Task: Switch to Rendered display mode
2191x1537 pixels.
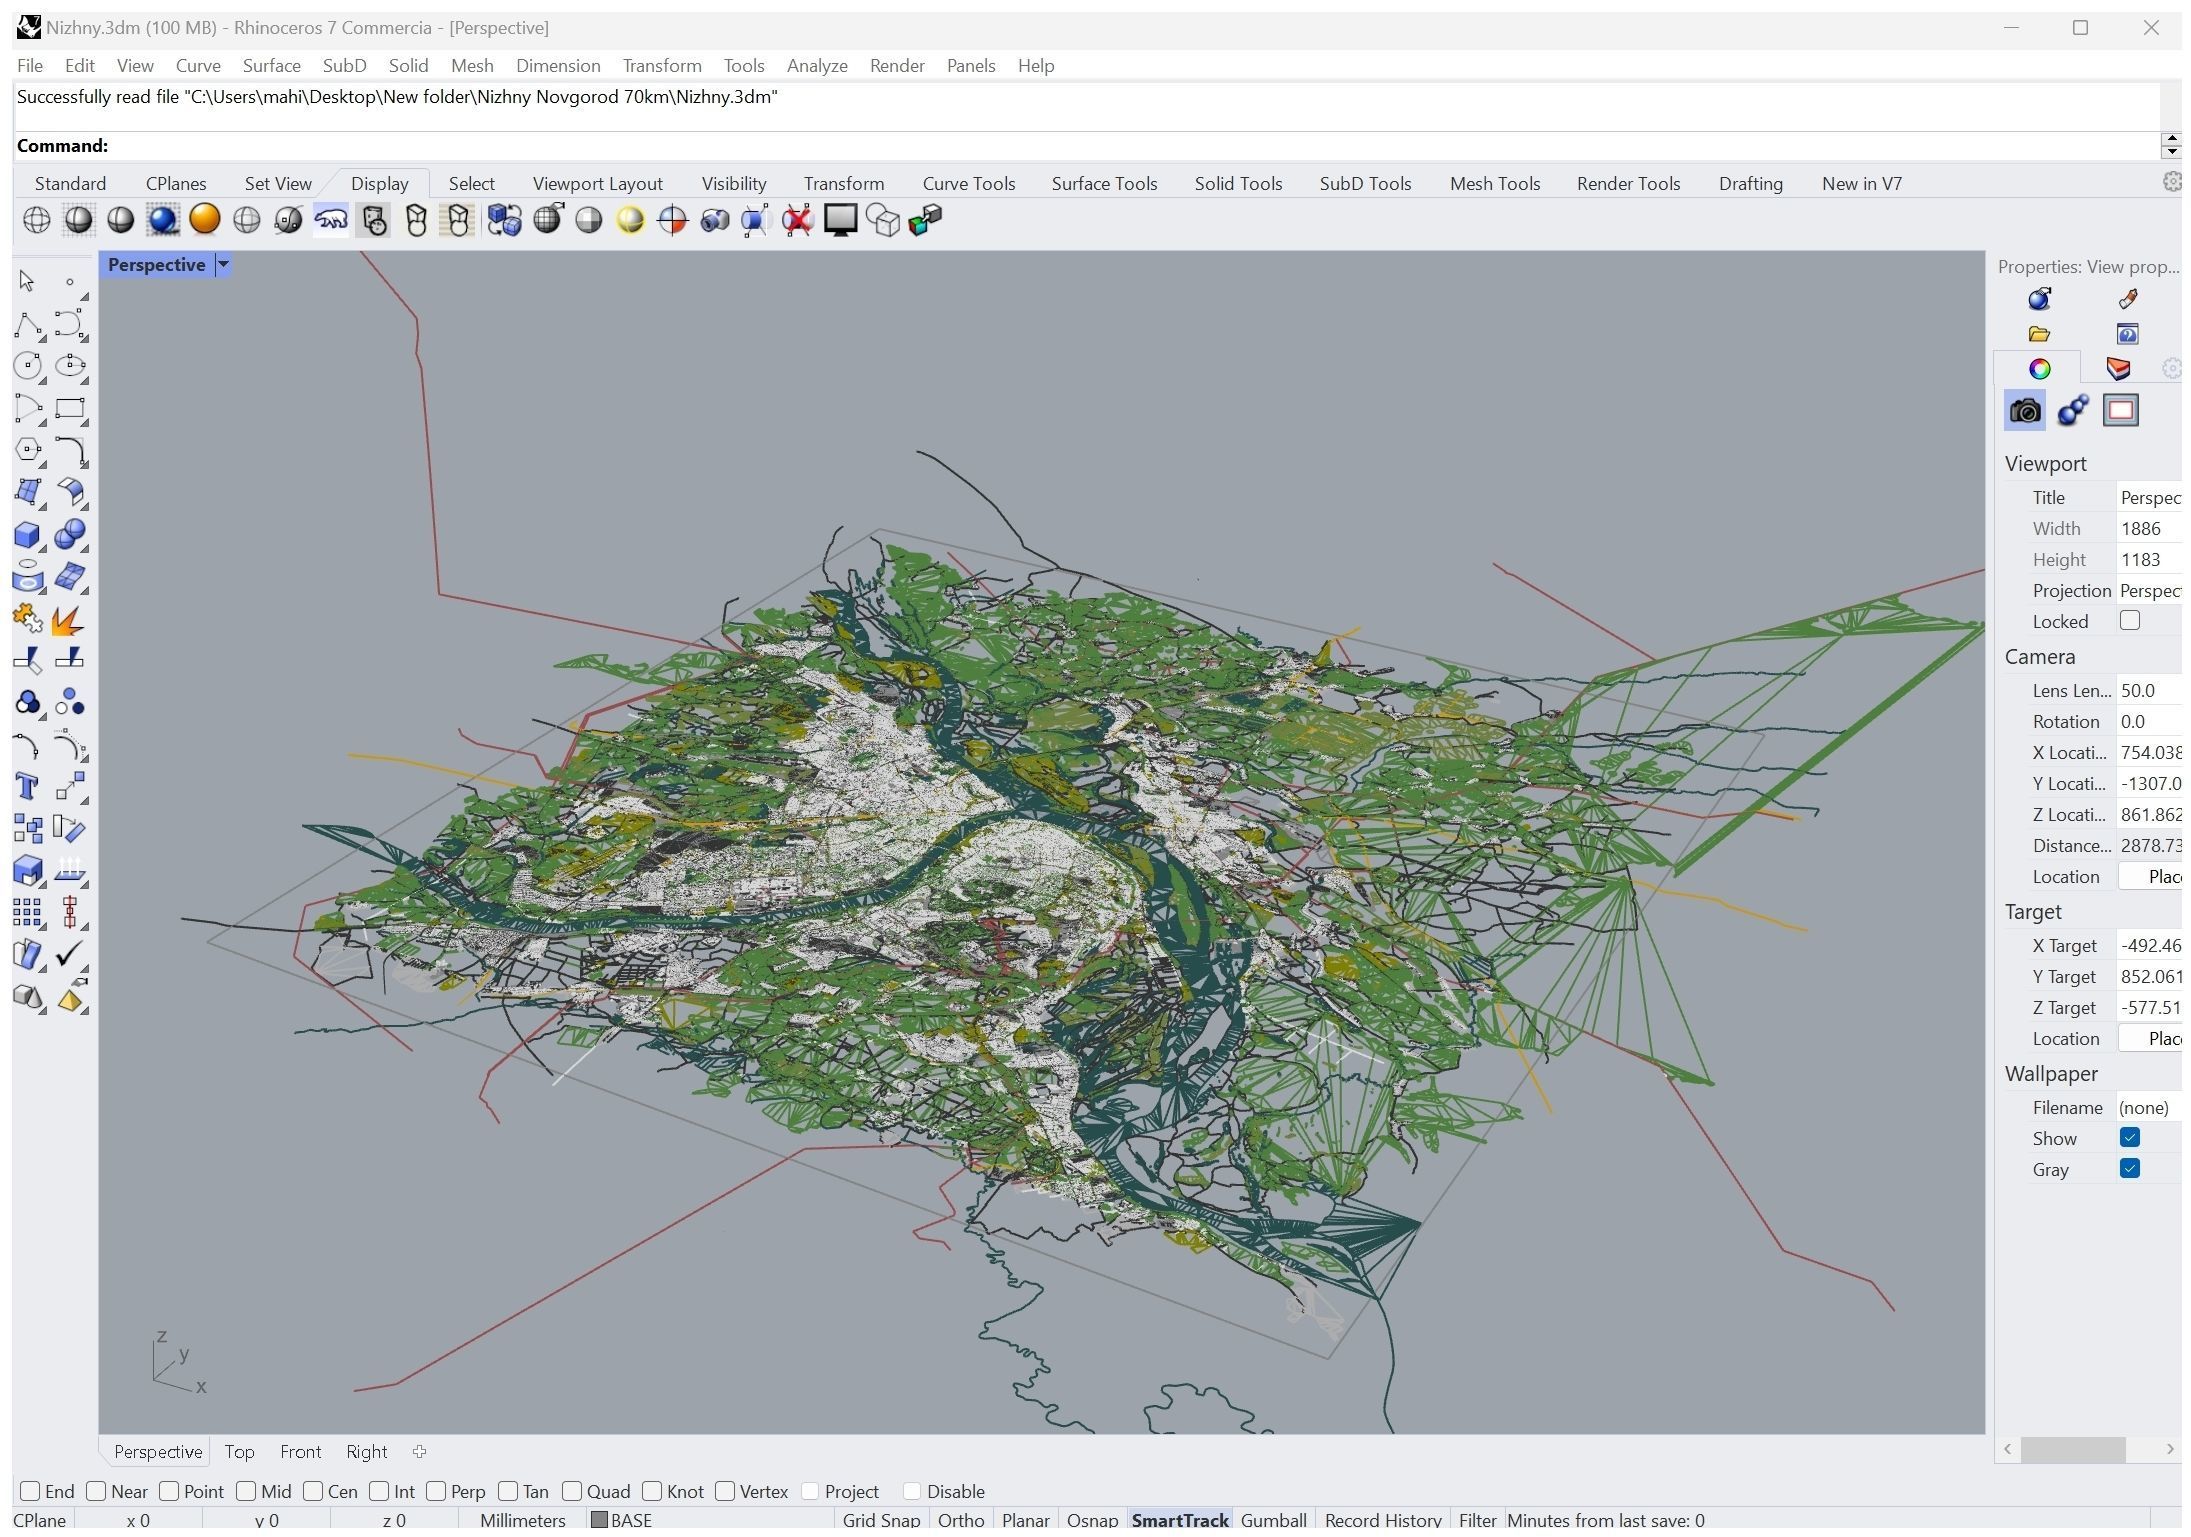Action: 163,220
